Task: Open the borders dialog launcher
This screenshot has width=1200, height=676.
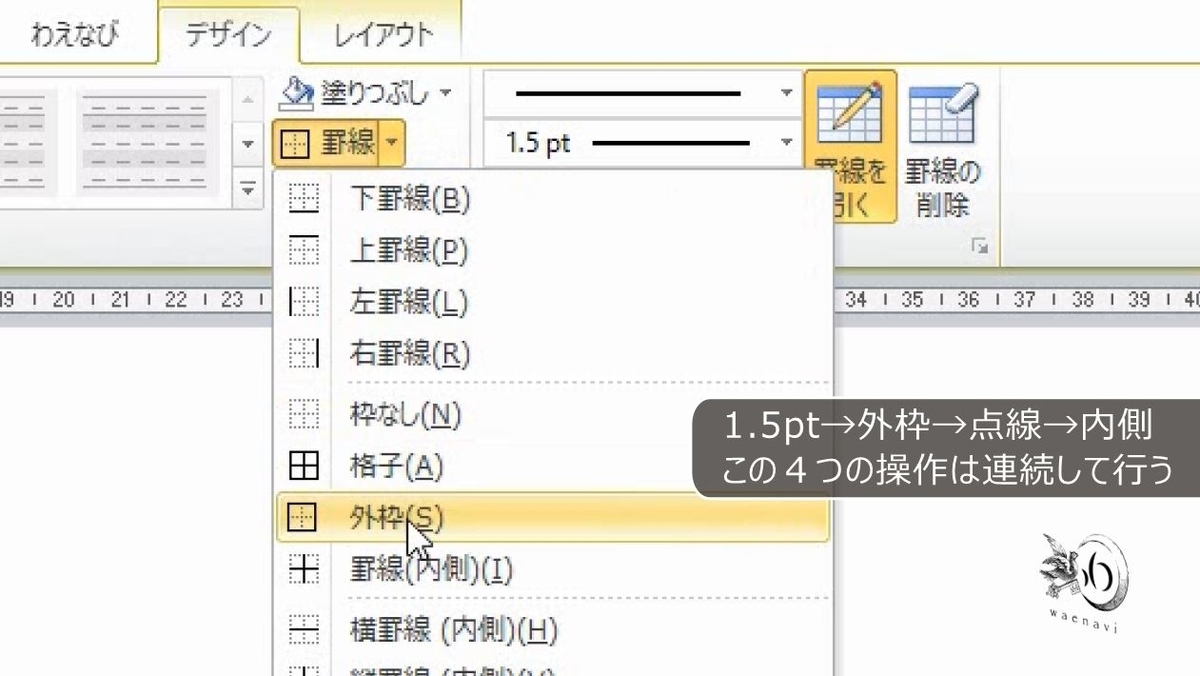Action: point(980,245)
